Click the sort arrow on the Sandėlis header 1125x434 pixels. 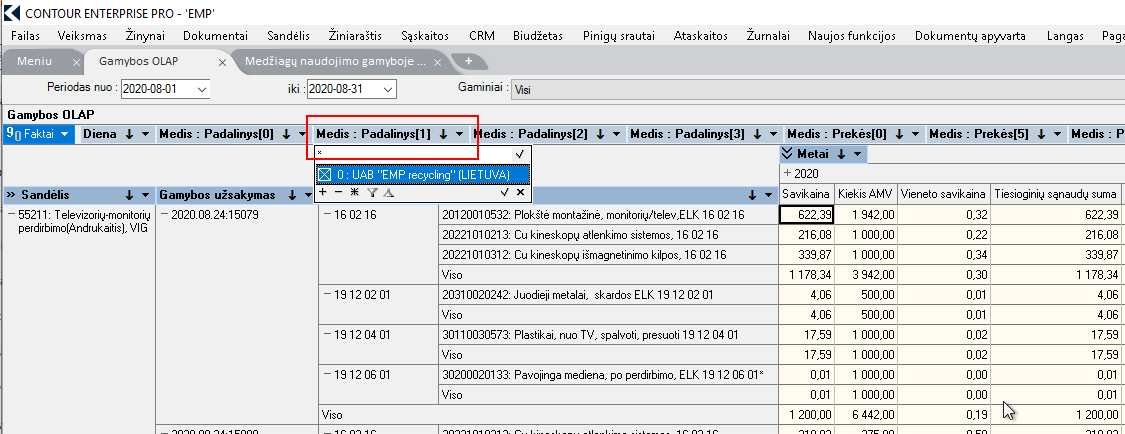pos(130,194)
